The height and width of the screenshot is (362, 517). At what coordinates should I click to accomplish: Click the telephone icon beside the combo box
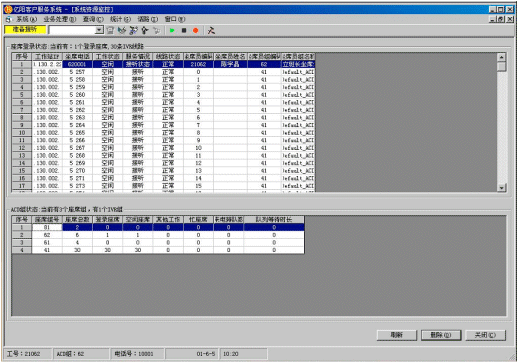[110, 30]
